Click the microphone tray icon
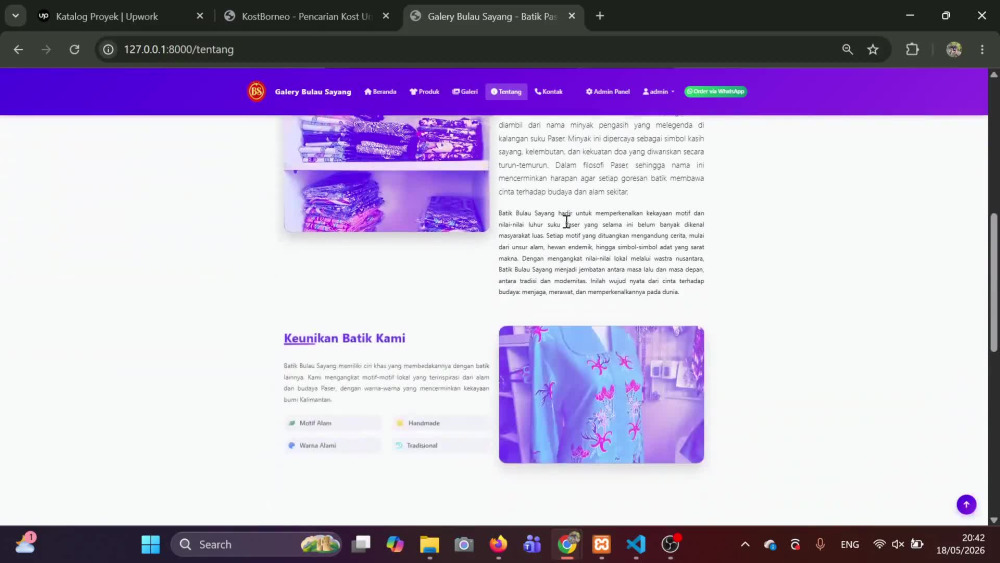The height and width of the screenshot is (563, 1000). pos(820,544)
